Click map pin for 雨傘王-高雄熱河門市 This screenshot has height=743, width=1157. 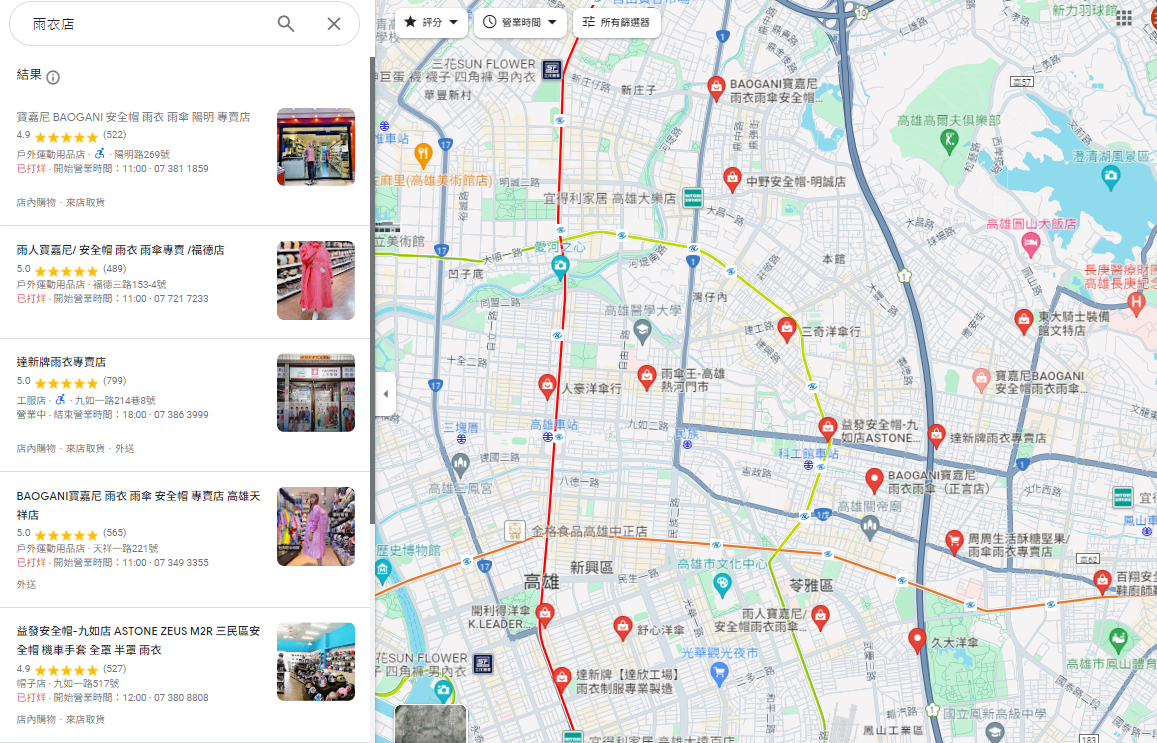tap(646, 378)
